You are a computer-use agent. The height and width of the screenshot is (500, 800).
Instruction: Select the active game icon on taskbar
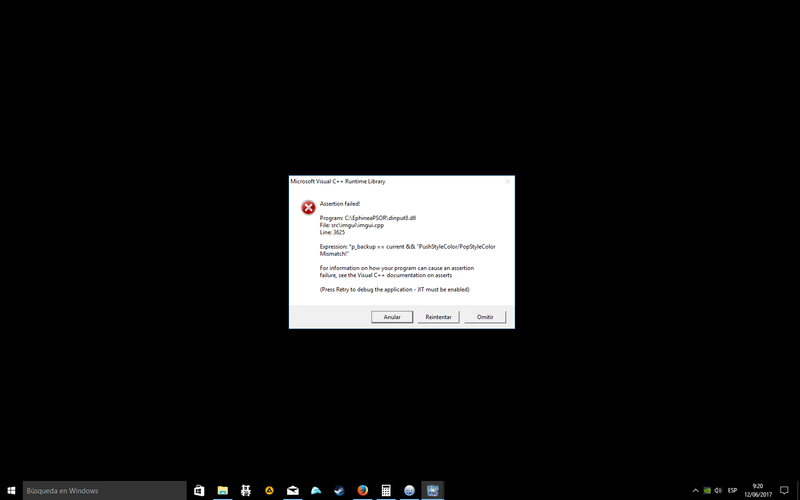click(433, 491)
